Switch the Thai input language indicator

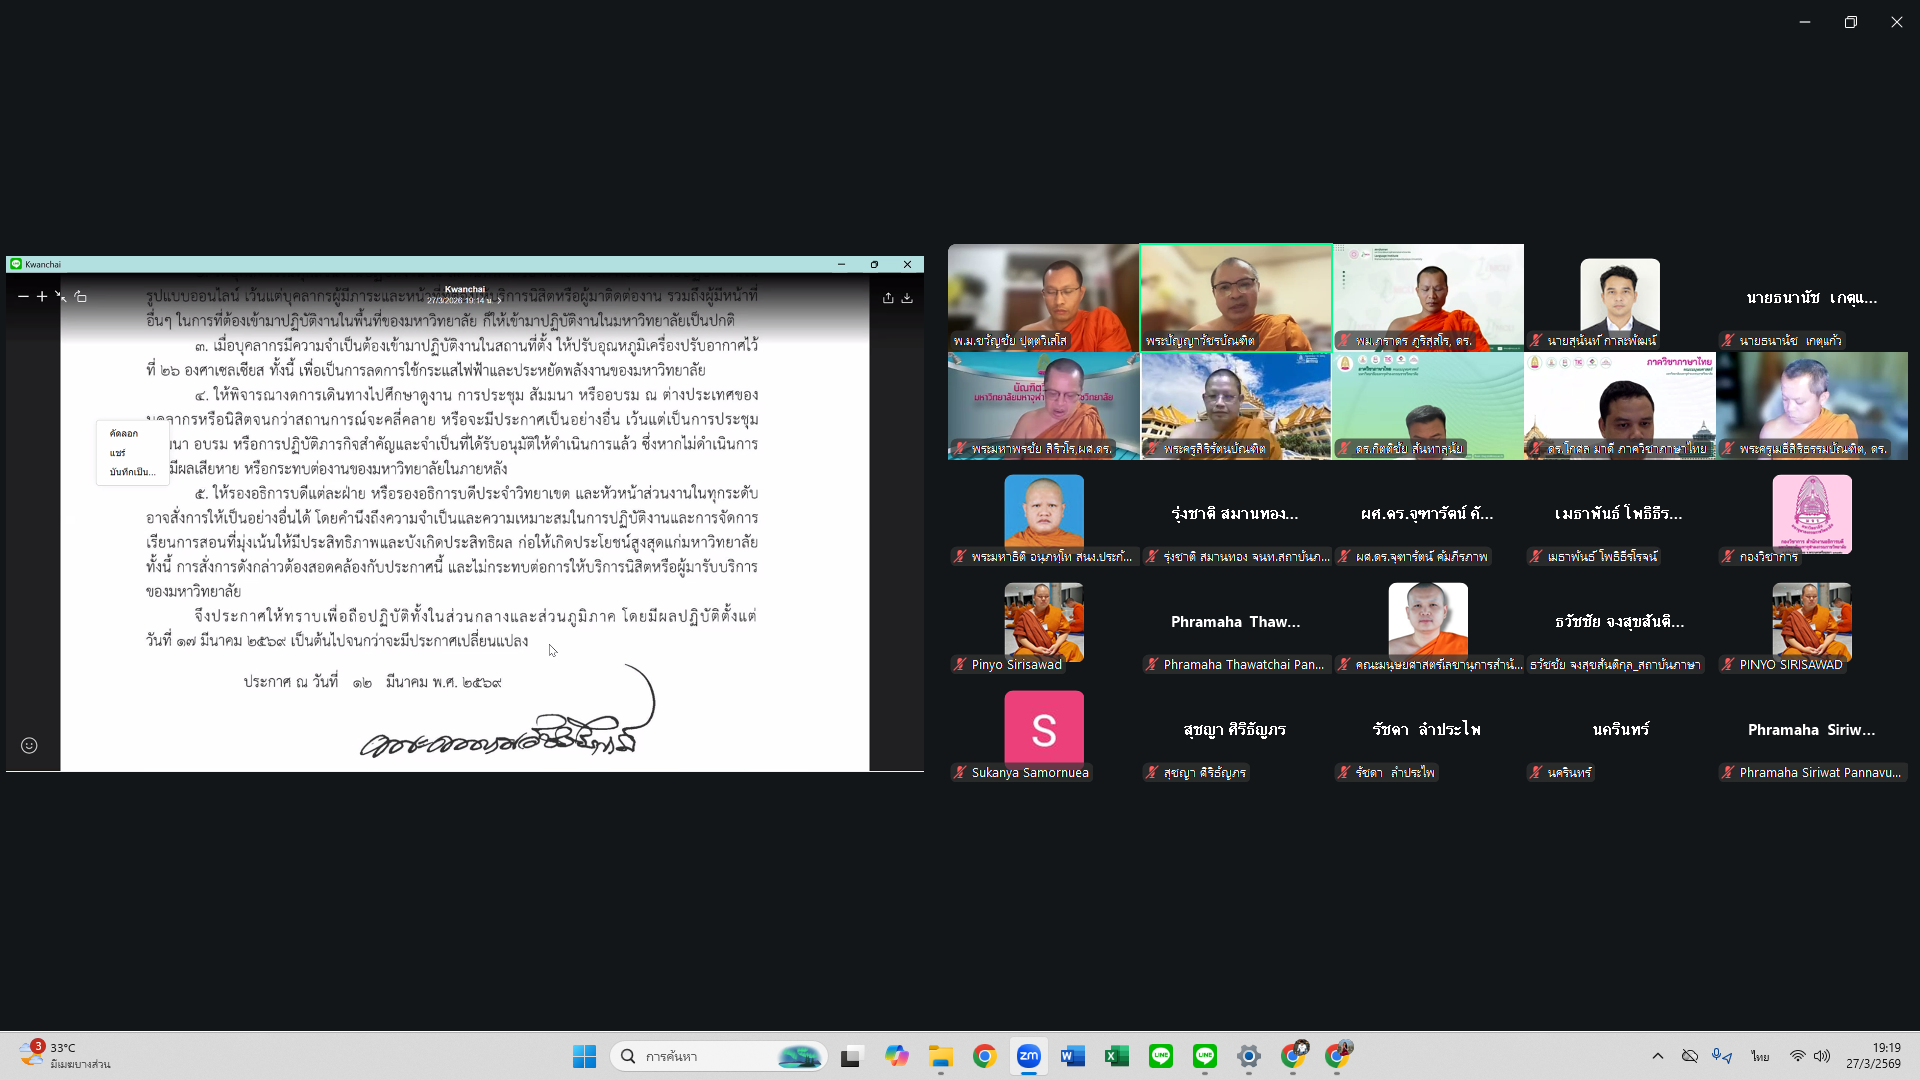(1760, 1056)
